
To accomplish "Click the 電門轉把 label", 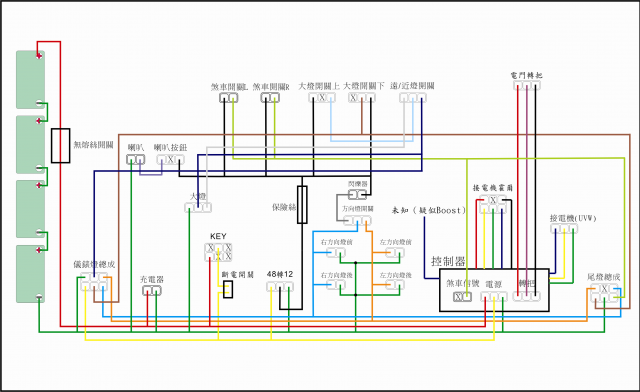I will point(527,76).
